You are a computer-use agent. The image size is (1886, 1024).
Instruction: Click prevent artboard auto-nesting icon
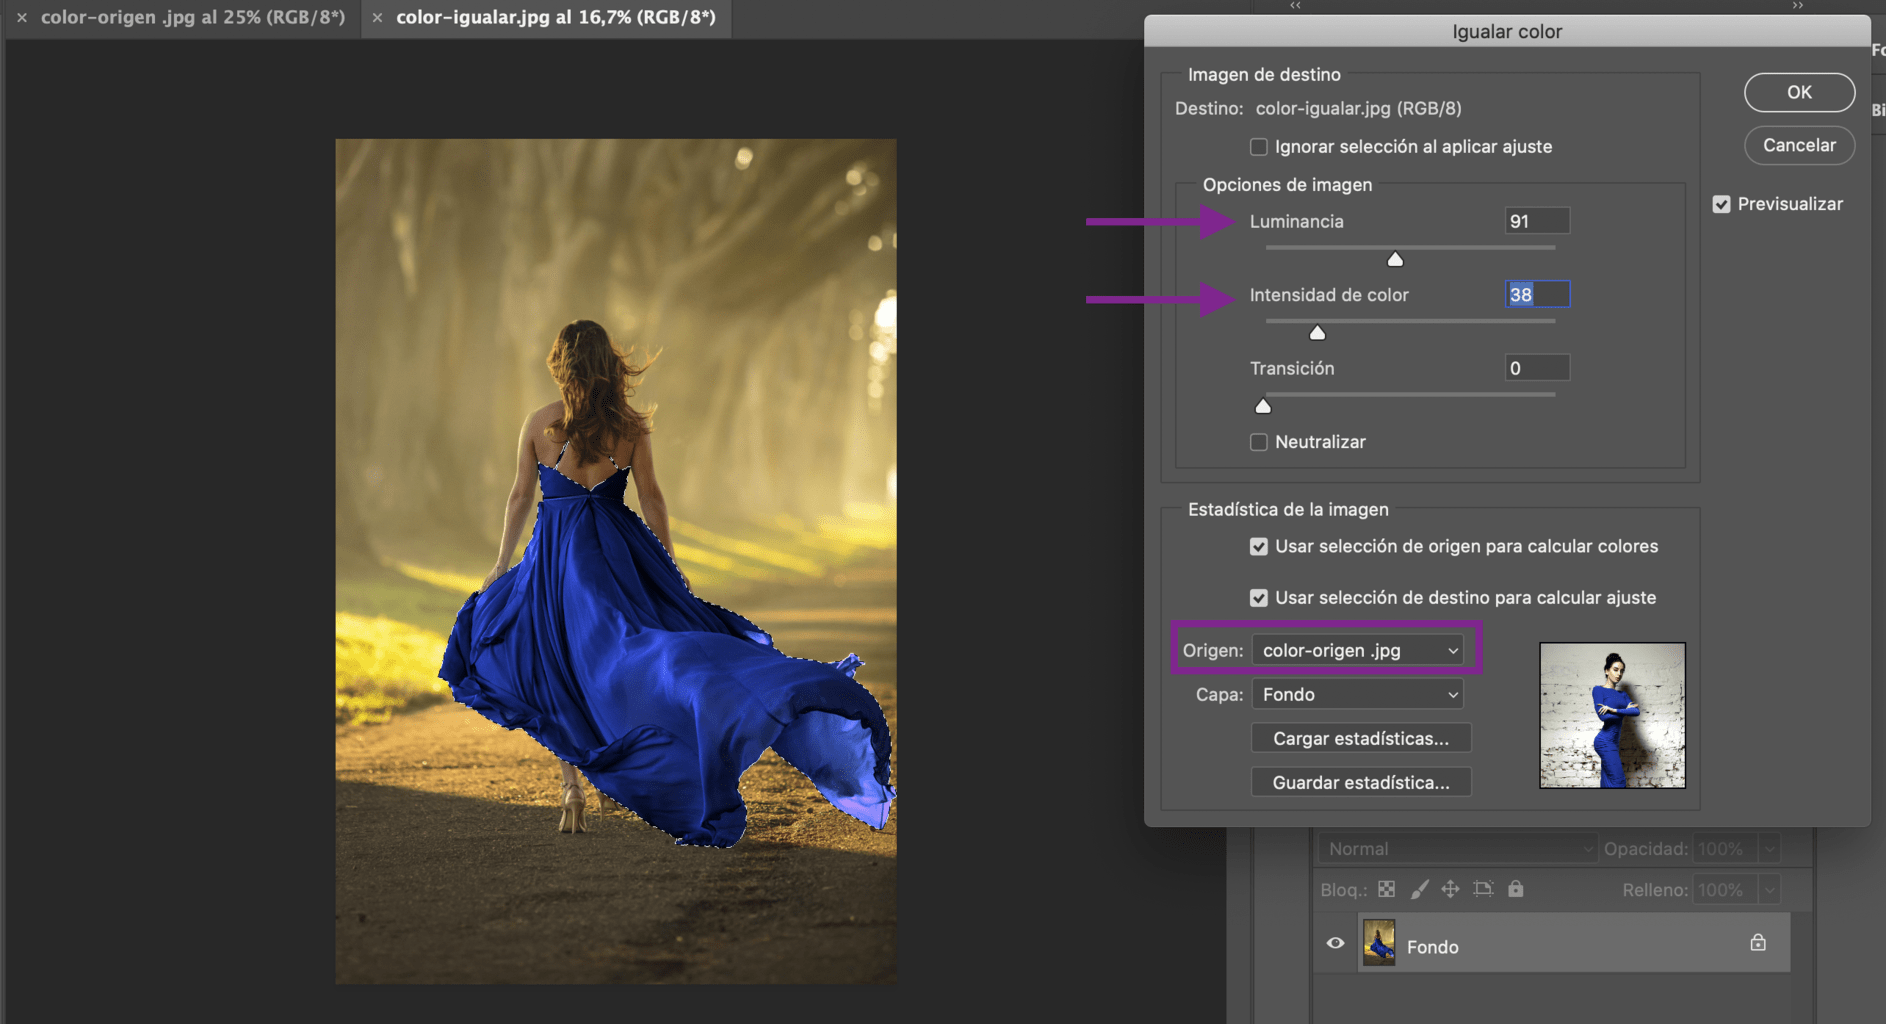pos(1483,889)
